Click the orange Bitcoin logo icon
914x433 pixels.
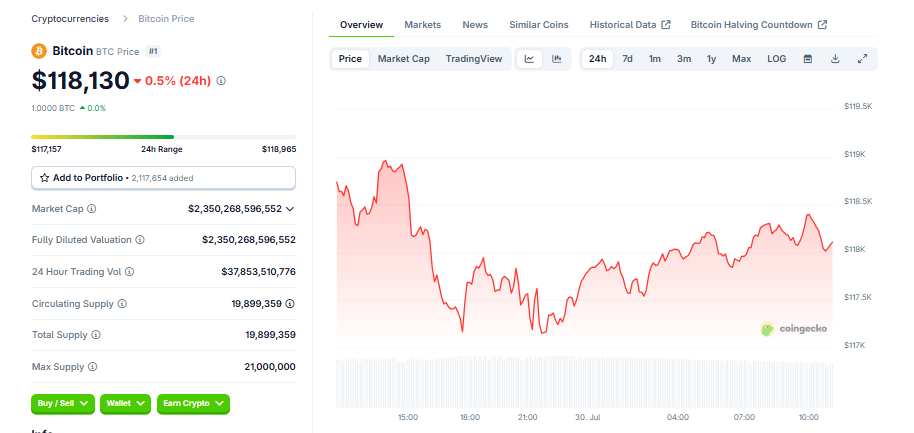(39, 51)
